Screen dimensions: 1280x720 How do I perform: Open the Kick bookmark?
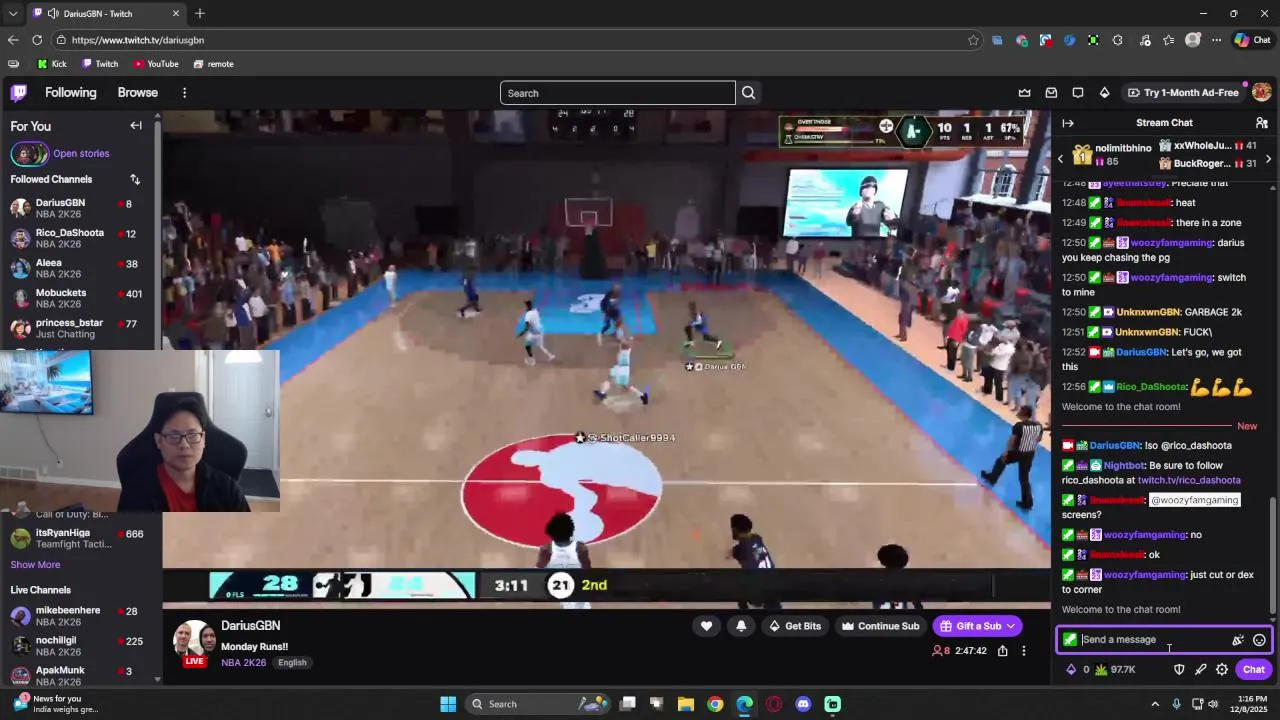click(x=52, y=64)
